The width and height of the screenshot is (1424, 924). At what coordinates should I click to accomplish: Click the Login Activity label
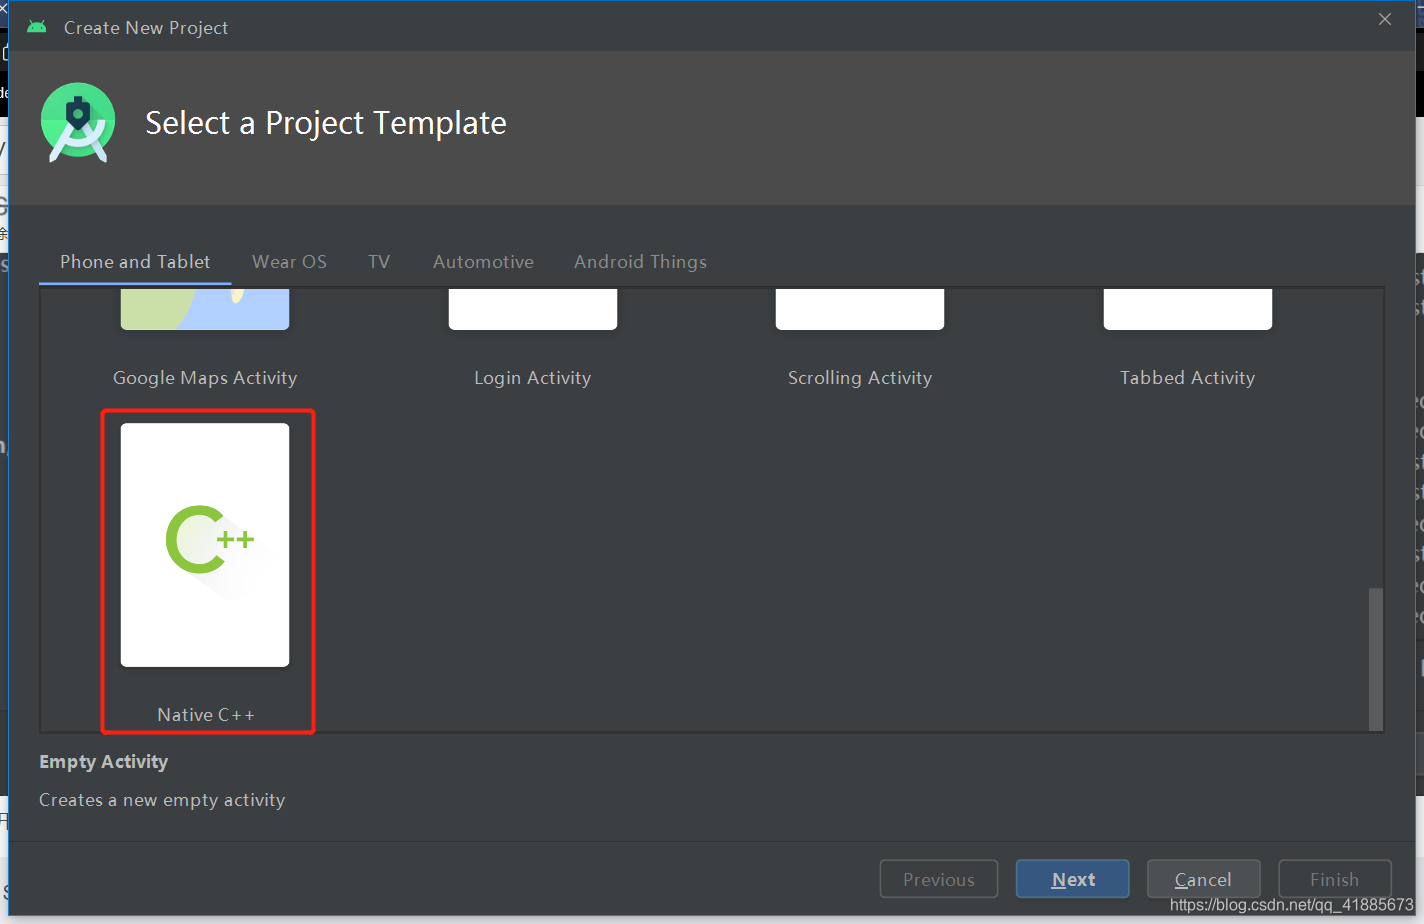533,378
